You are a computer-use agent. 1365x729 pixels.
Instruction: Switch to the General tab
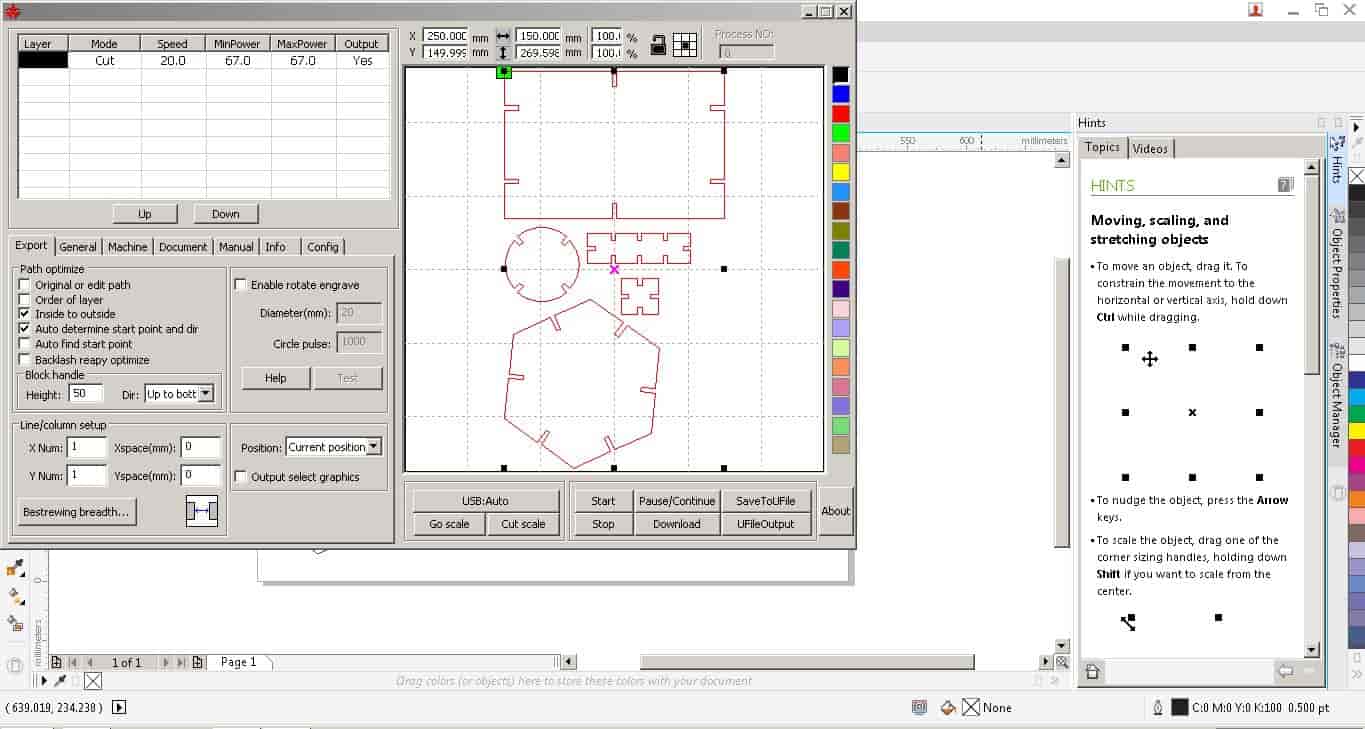(78, 247)
